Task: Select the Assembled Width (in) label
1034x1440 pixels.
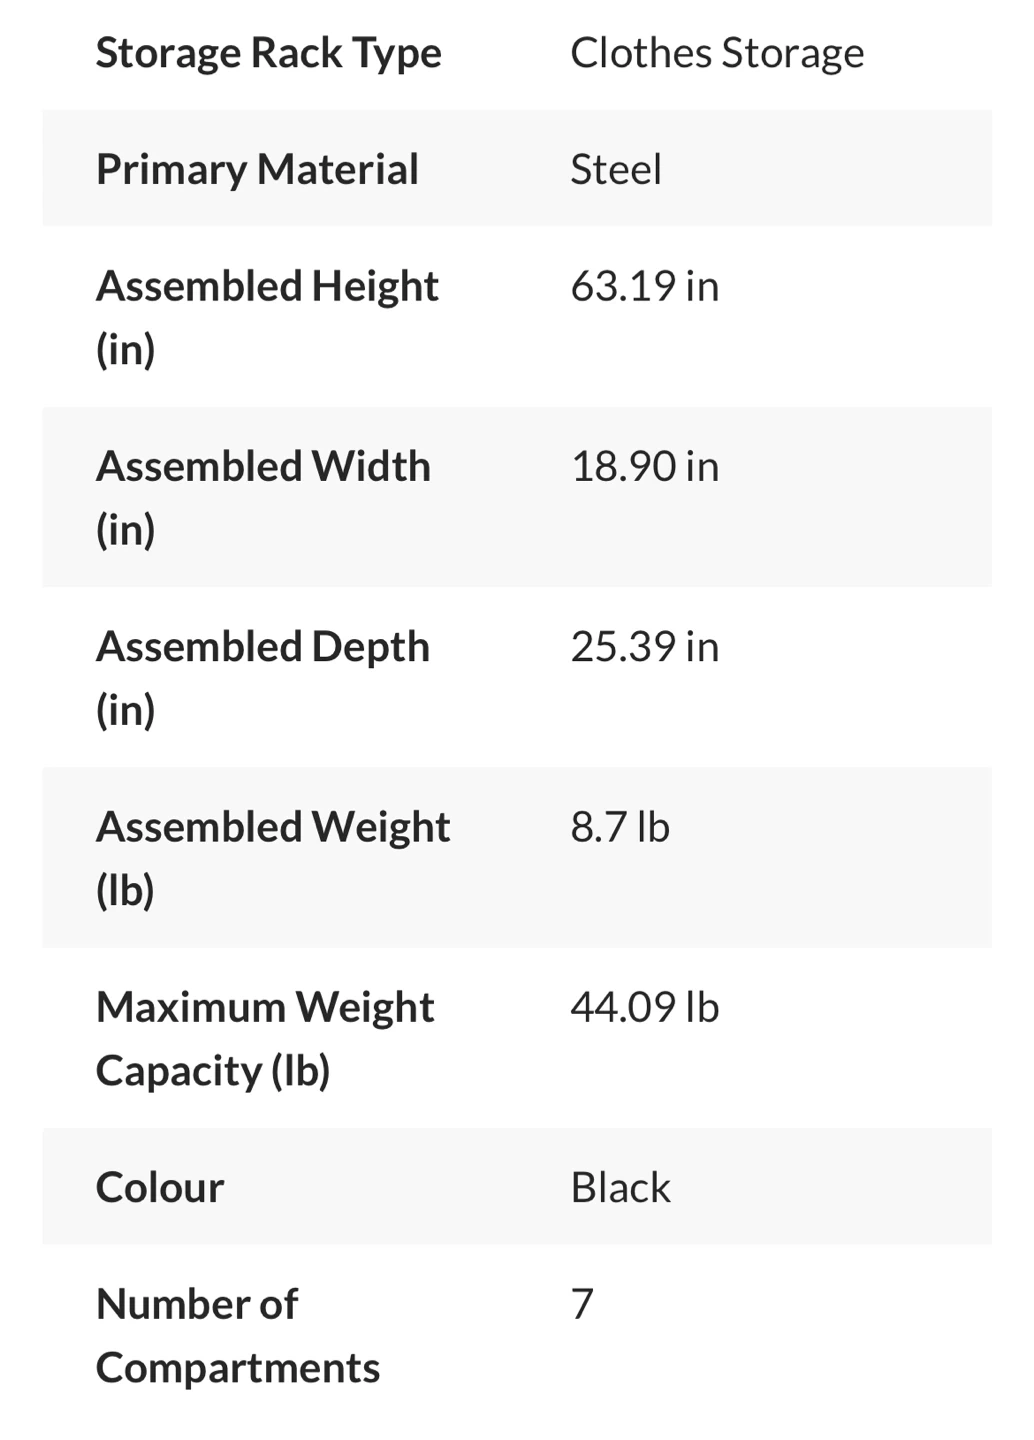Action: coord(263,497)
